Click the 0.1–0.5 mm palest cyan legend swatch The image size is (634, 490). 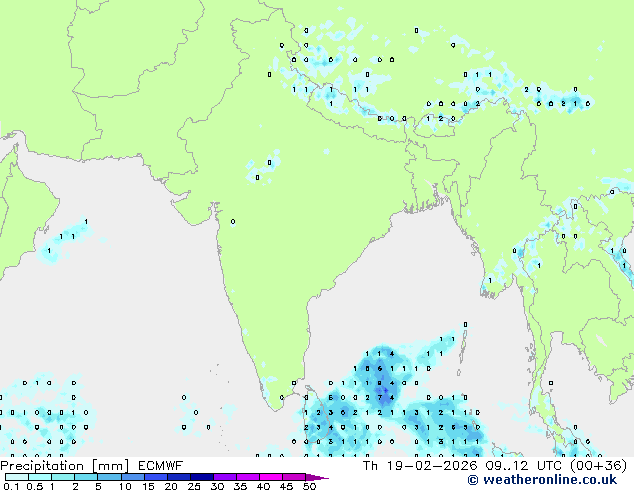point(17,477)
